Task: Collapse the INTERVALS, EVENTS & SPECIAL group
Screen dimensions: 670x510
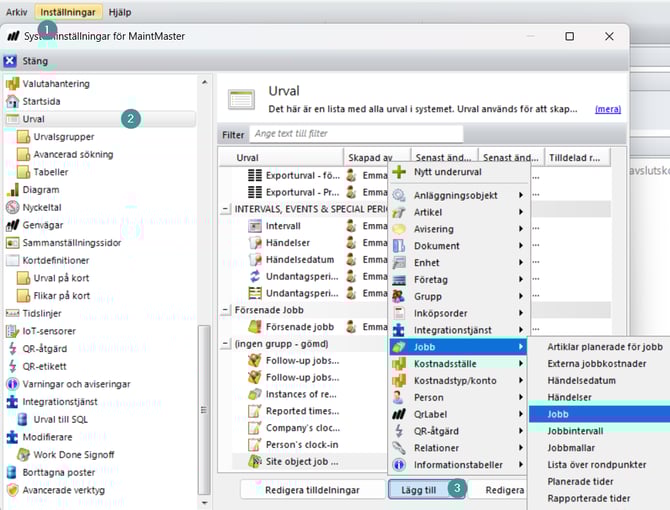Action: pos(226,208)
